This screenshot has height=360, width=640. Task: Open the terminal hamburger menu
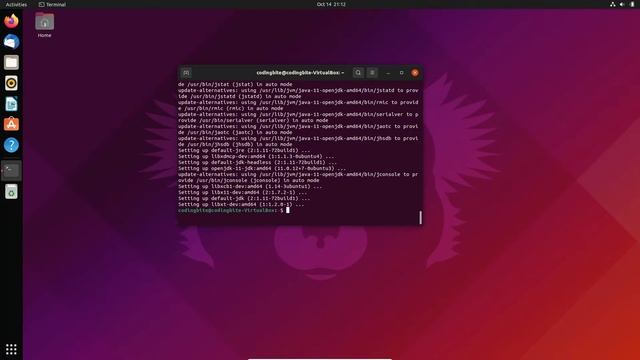tap(372, 73)
